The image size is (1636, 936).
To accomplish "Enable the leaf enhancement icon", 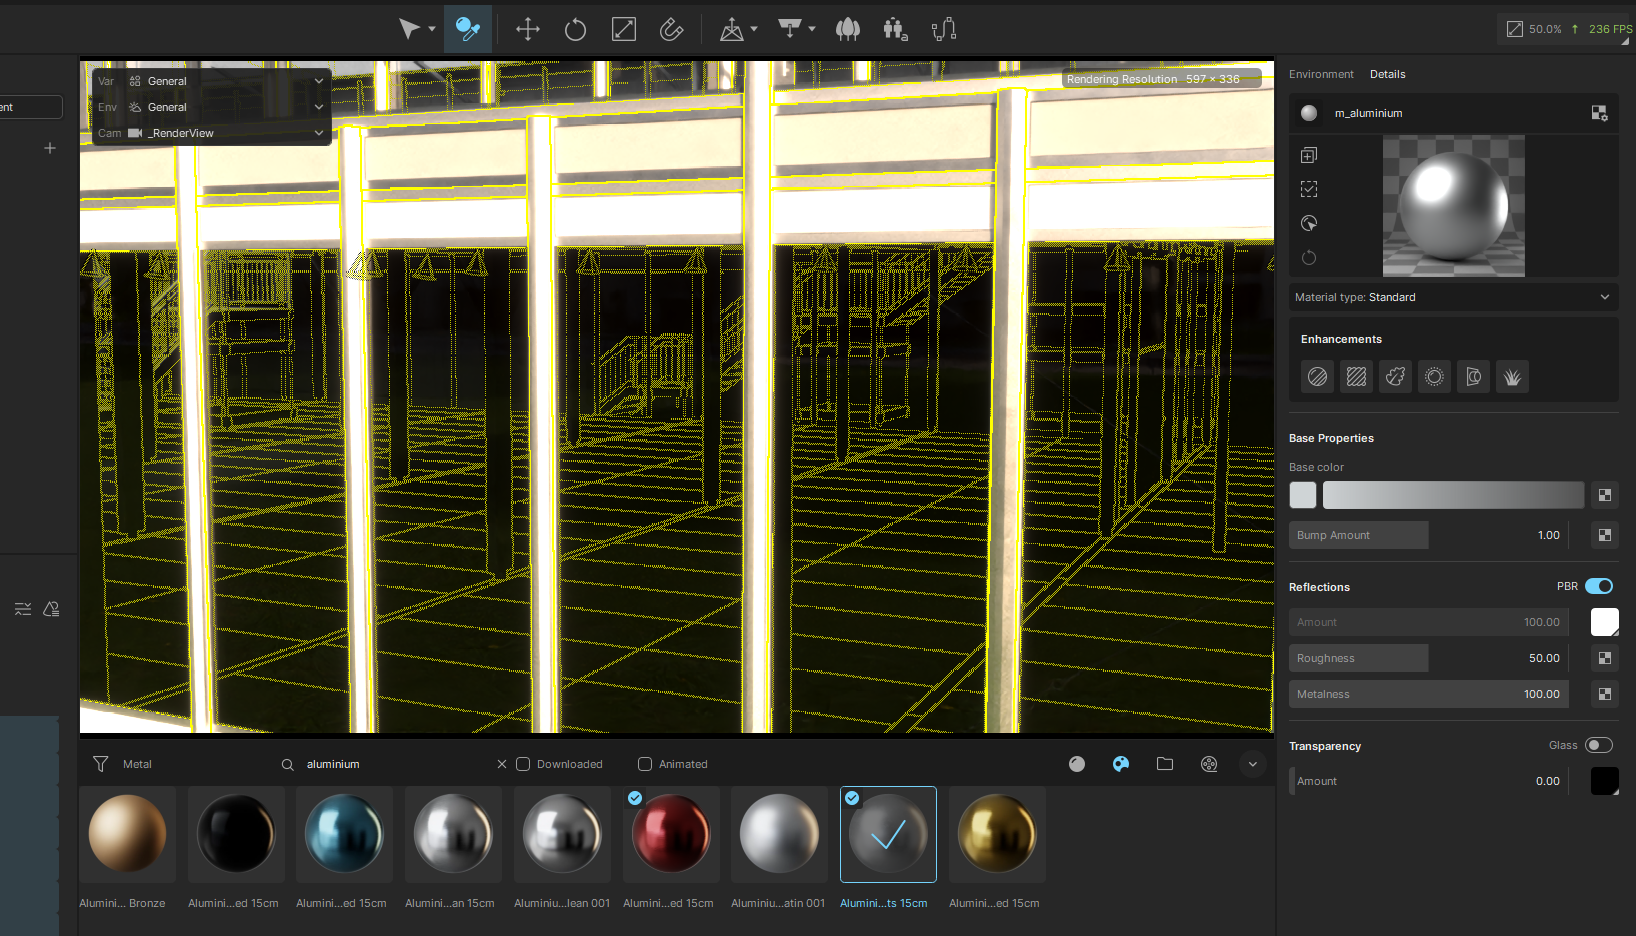I will pyautogui.click(x=1395, y=377).
